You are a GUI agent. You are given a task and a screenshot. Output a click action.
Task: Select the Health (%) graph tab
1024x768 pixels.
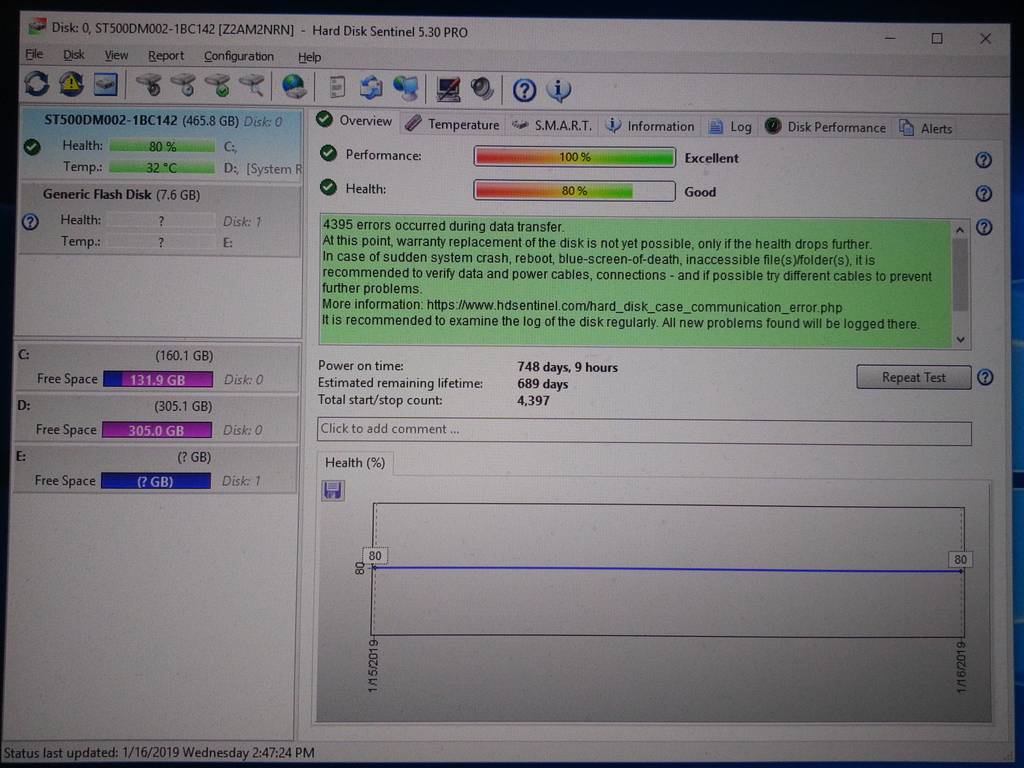355,463
